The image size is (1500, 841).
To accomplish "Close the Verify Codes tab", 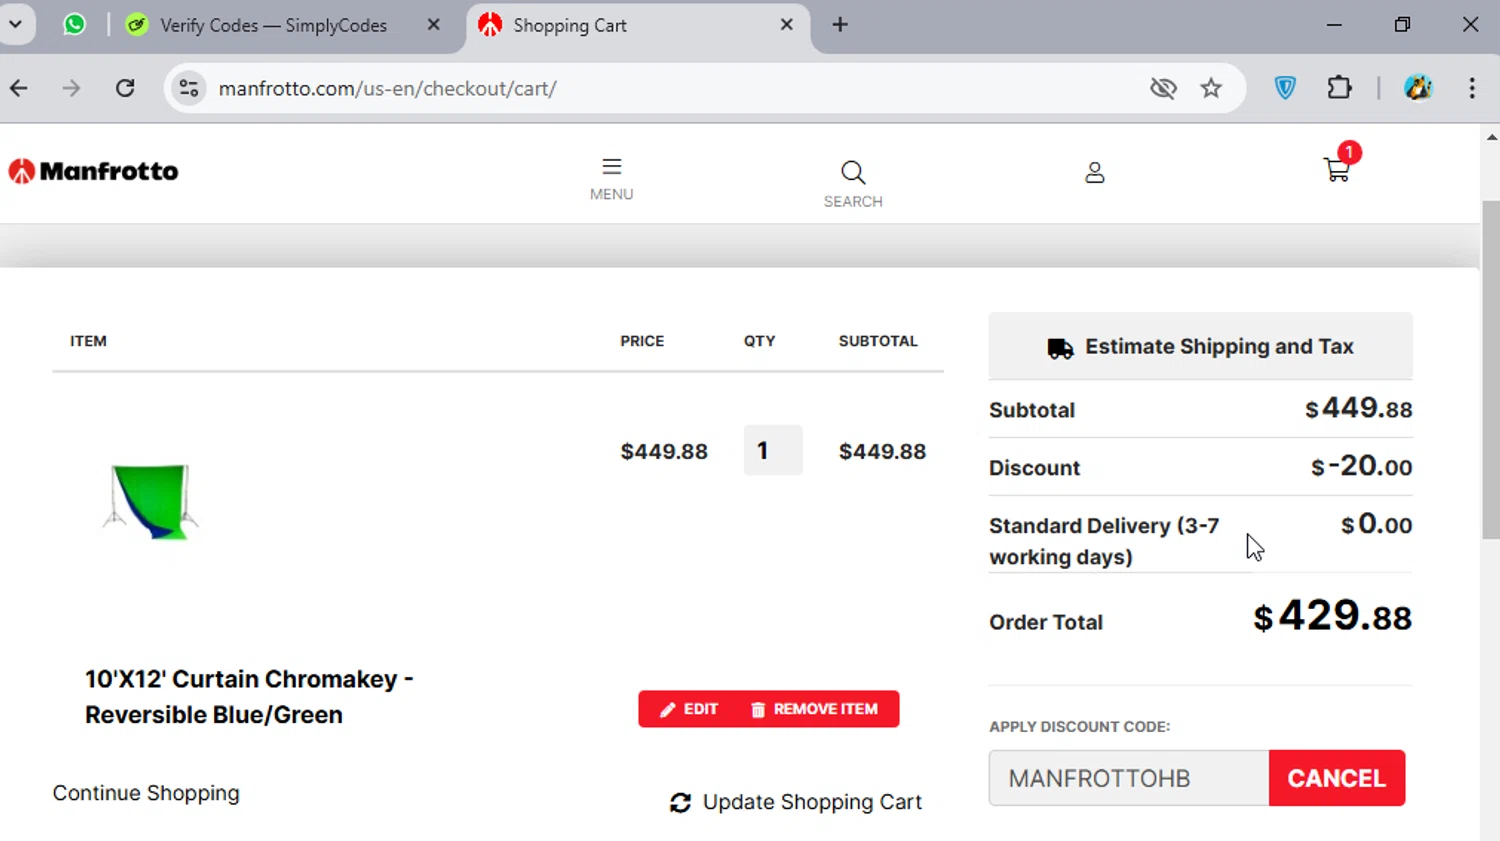I will click(x=433, y=25).
